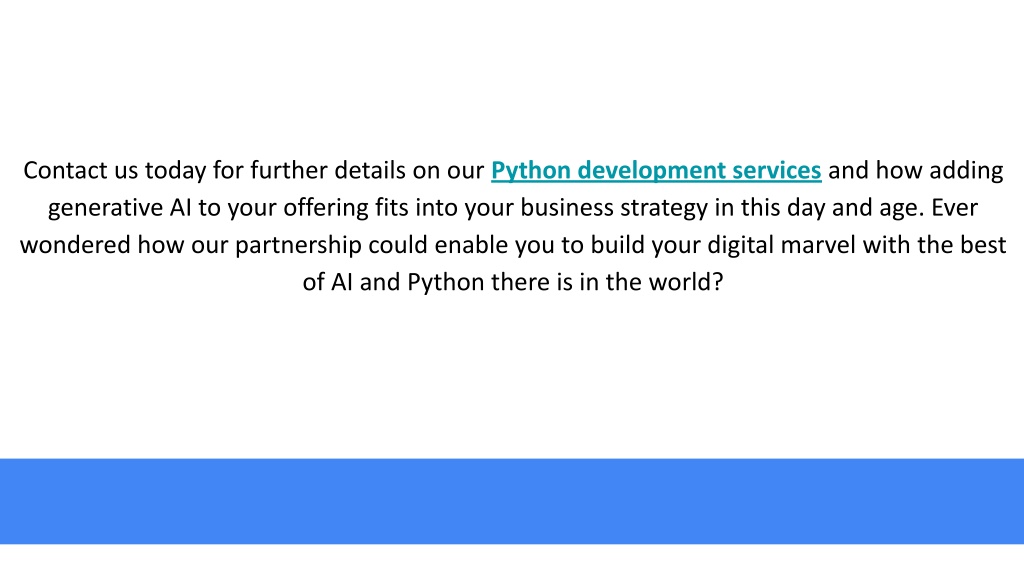Click the word "Ever" ending the second line
The width and height of the screenshot is (1024, 576).
(x=954, y=207)
